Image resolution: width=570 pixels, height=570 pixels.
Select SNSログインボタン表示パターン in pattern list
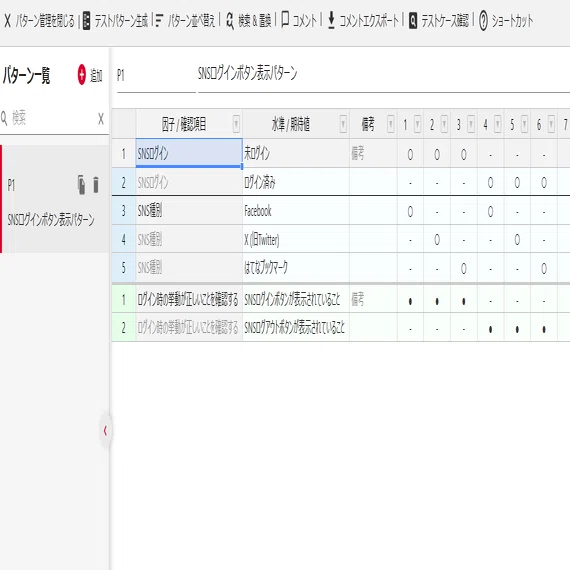coord(51,220)
